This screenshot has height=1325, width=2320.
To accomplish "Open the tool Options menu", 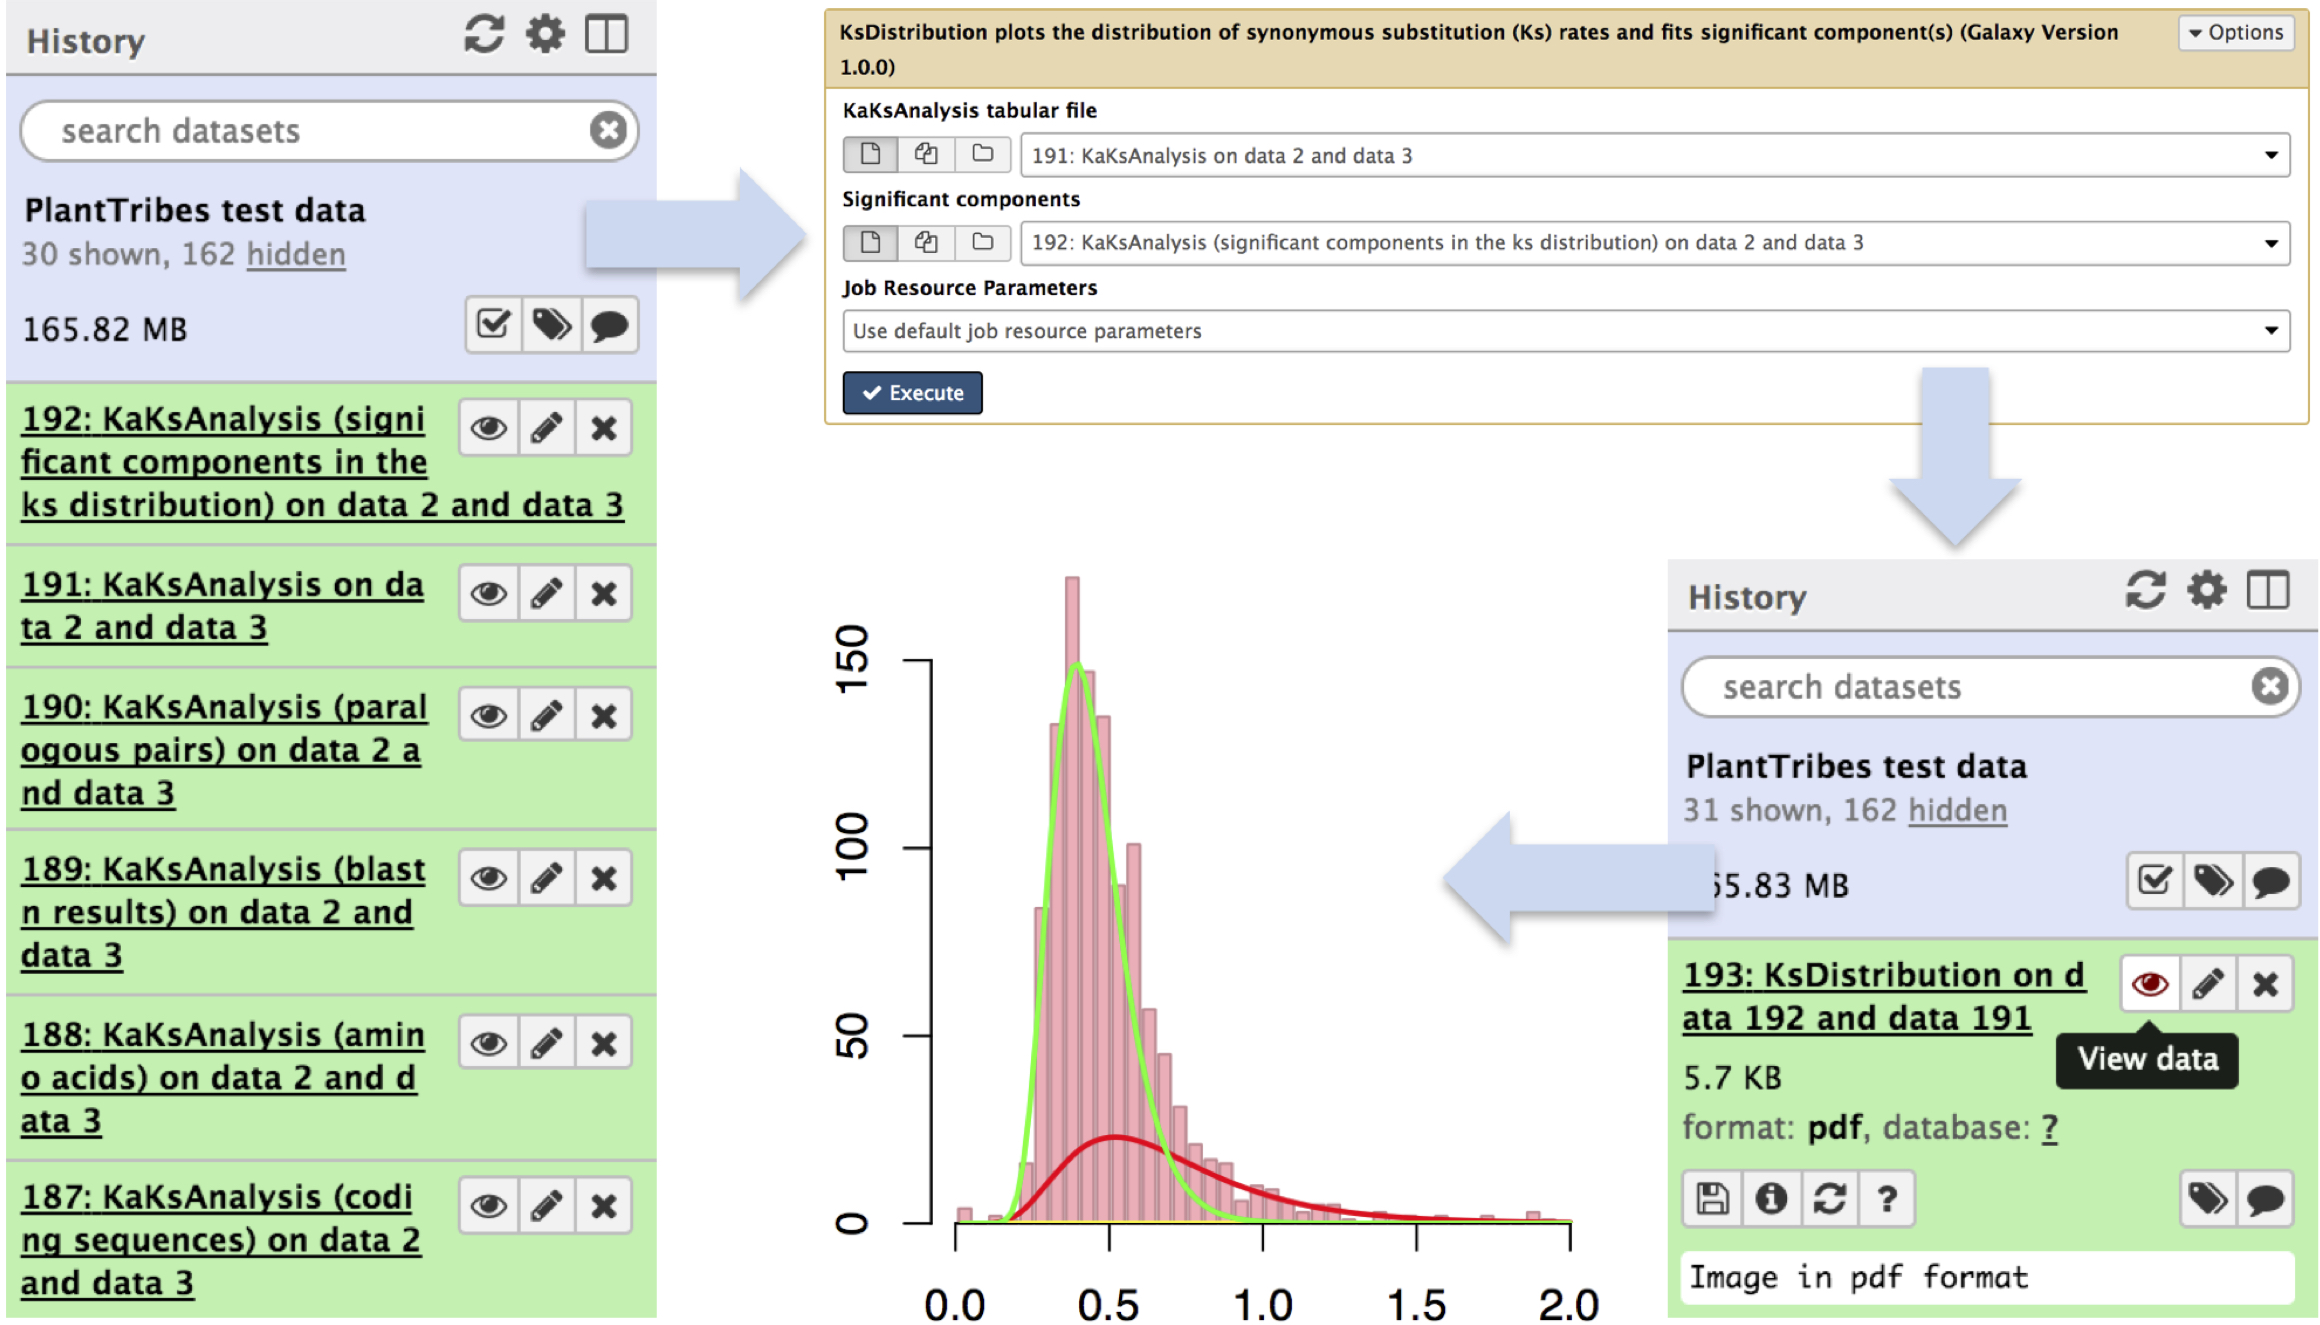I will tap(2236, 33).
